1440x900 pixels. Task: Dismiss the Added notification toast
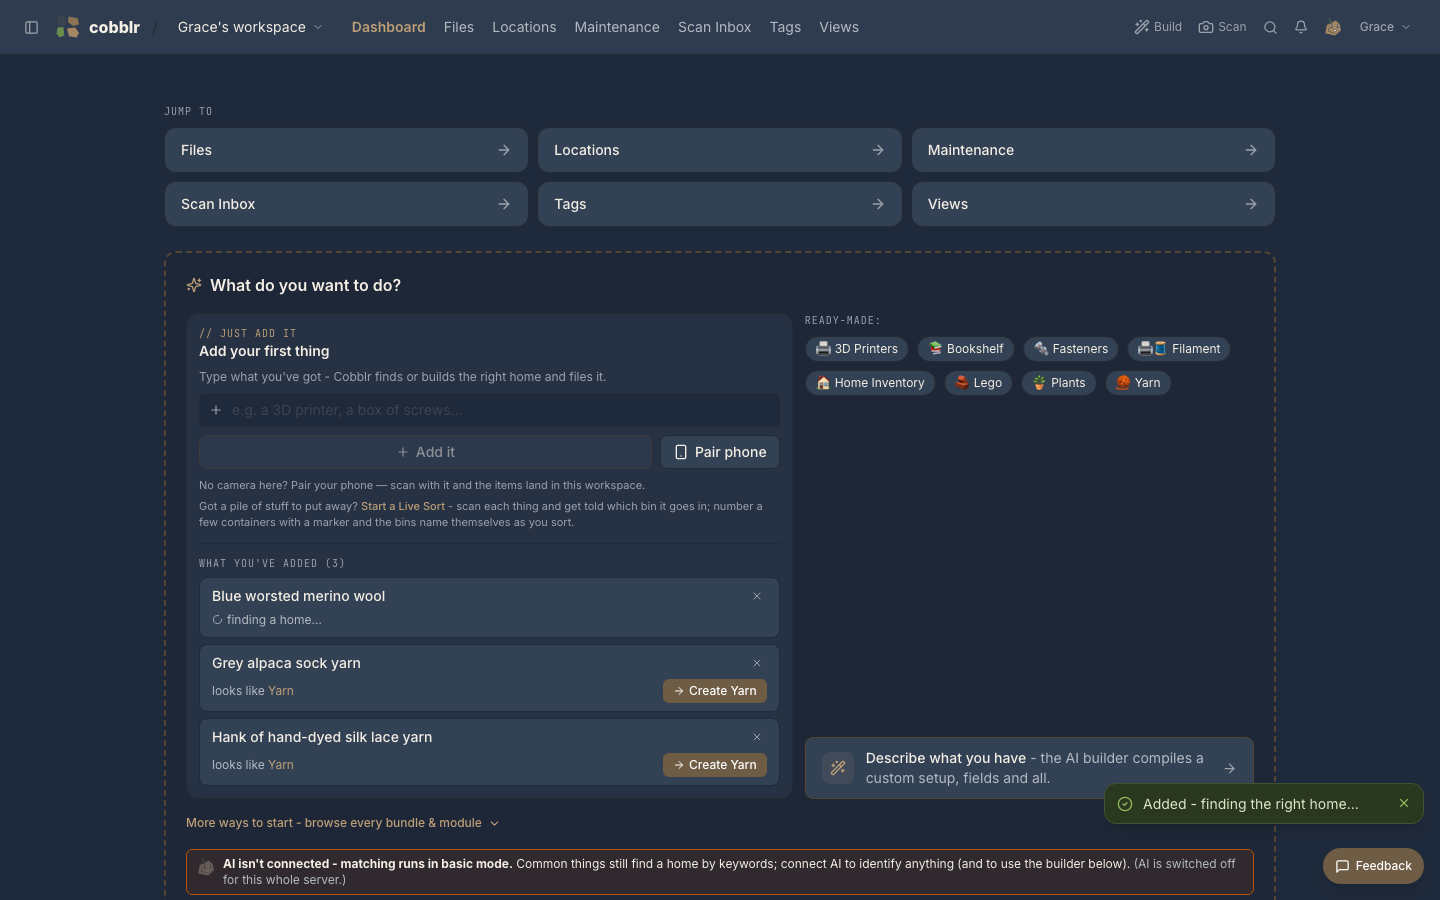pos(1404,803)
